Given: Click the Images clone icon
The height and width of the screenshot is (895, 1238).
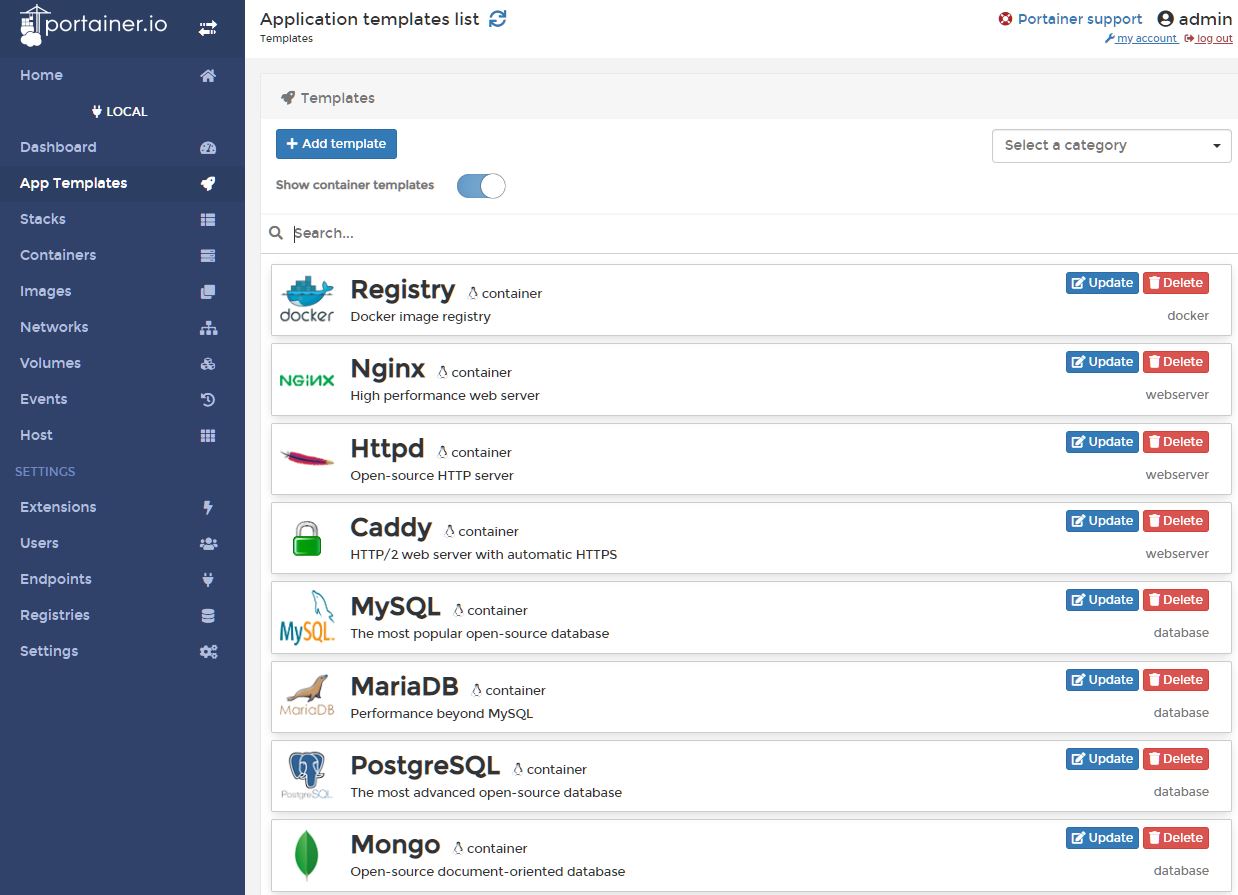Looking at the screenshot, I should [x=208, y=291].
